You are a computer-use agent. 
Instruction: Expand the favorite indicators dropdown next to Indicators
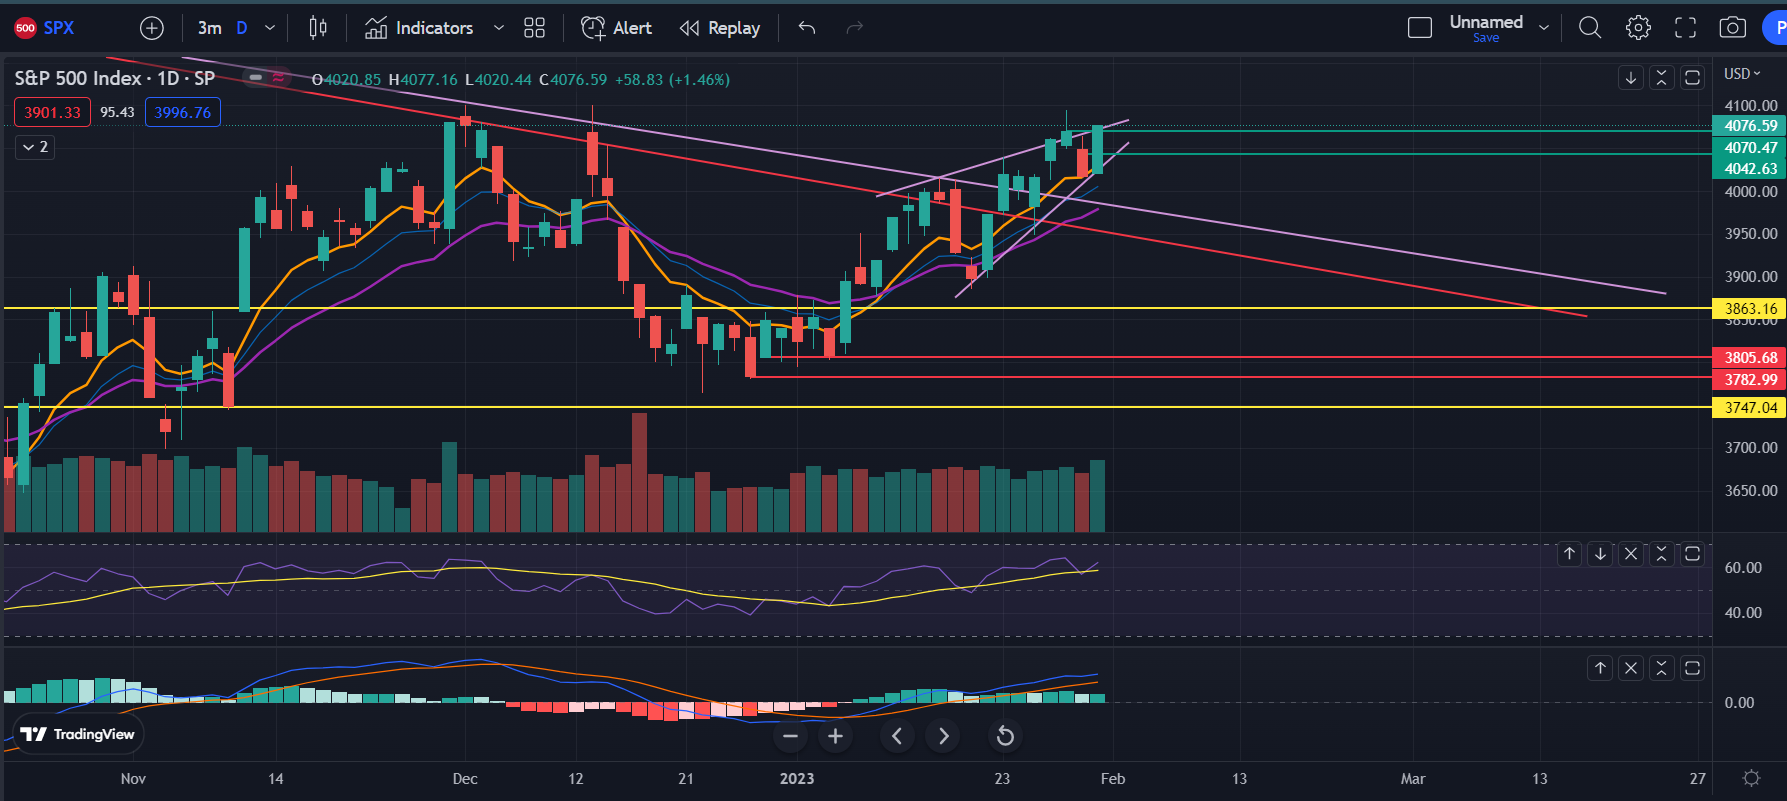click(x=498, y=28)
